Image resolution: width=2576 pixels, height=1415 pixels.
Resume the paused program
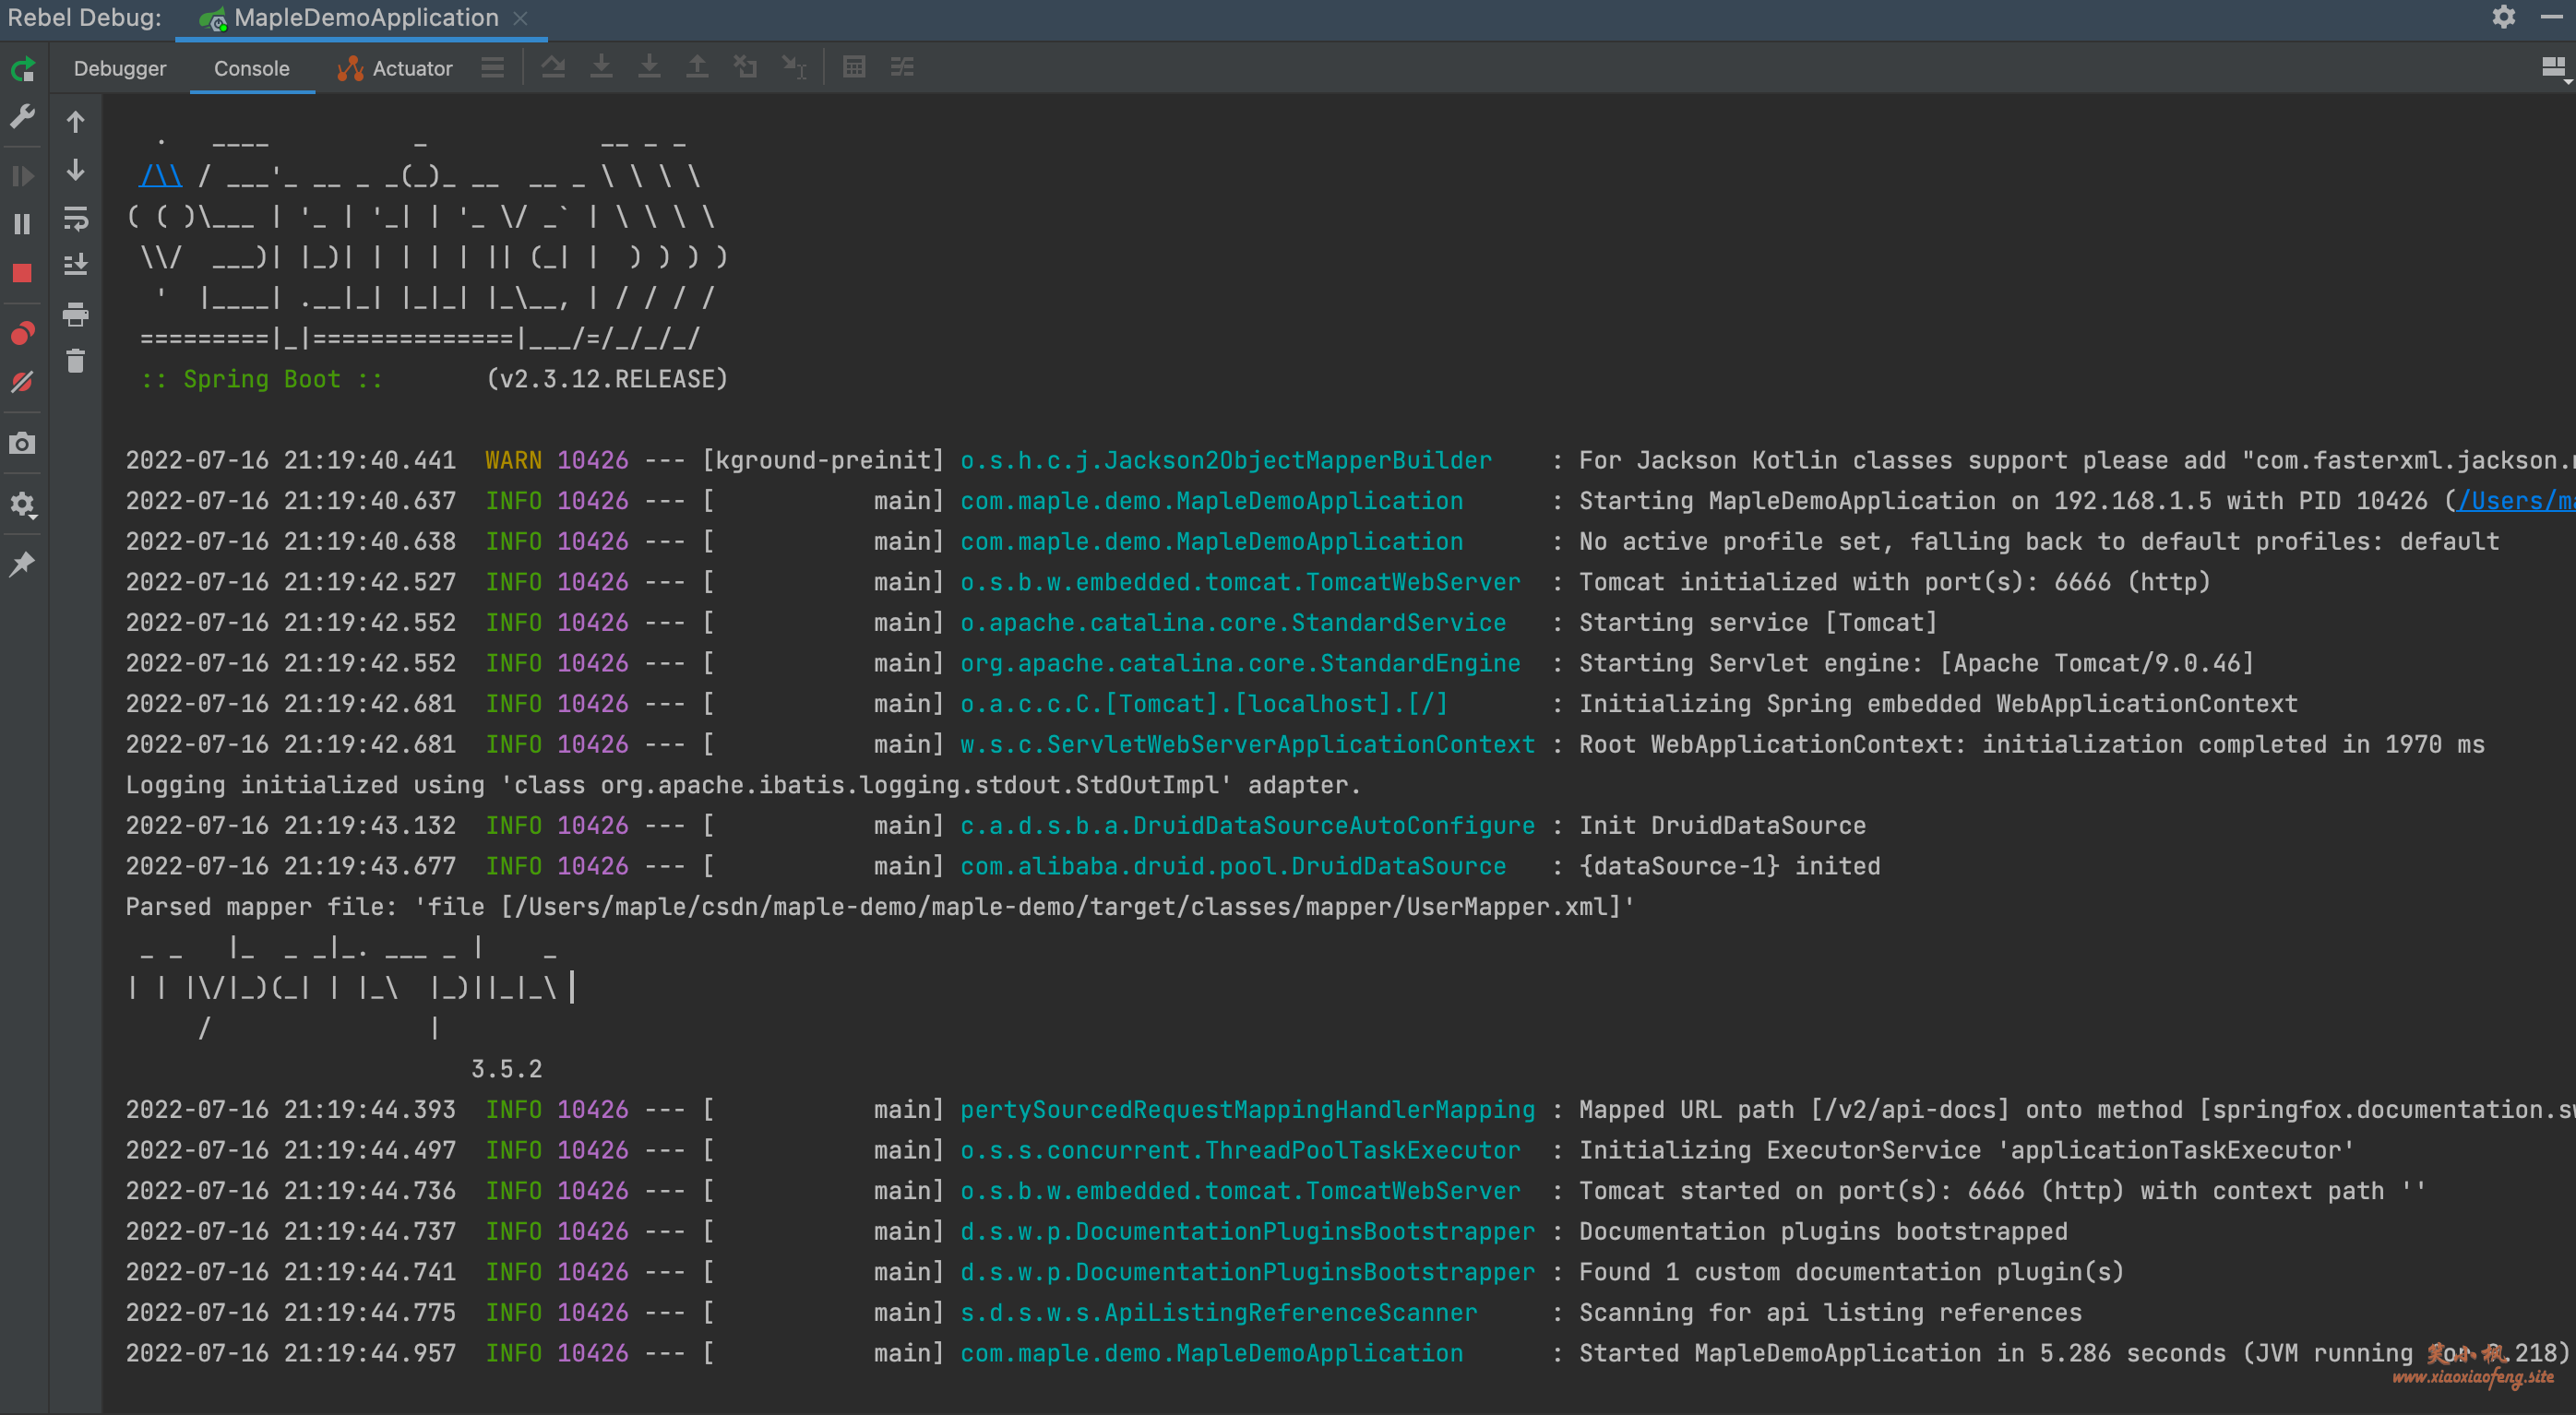(x=22, y=175)
